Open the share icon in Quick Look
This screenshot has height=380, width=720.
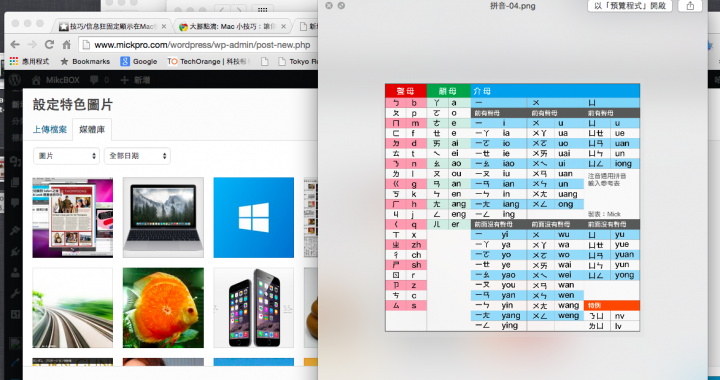pos(690,6)
